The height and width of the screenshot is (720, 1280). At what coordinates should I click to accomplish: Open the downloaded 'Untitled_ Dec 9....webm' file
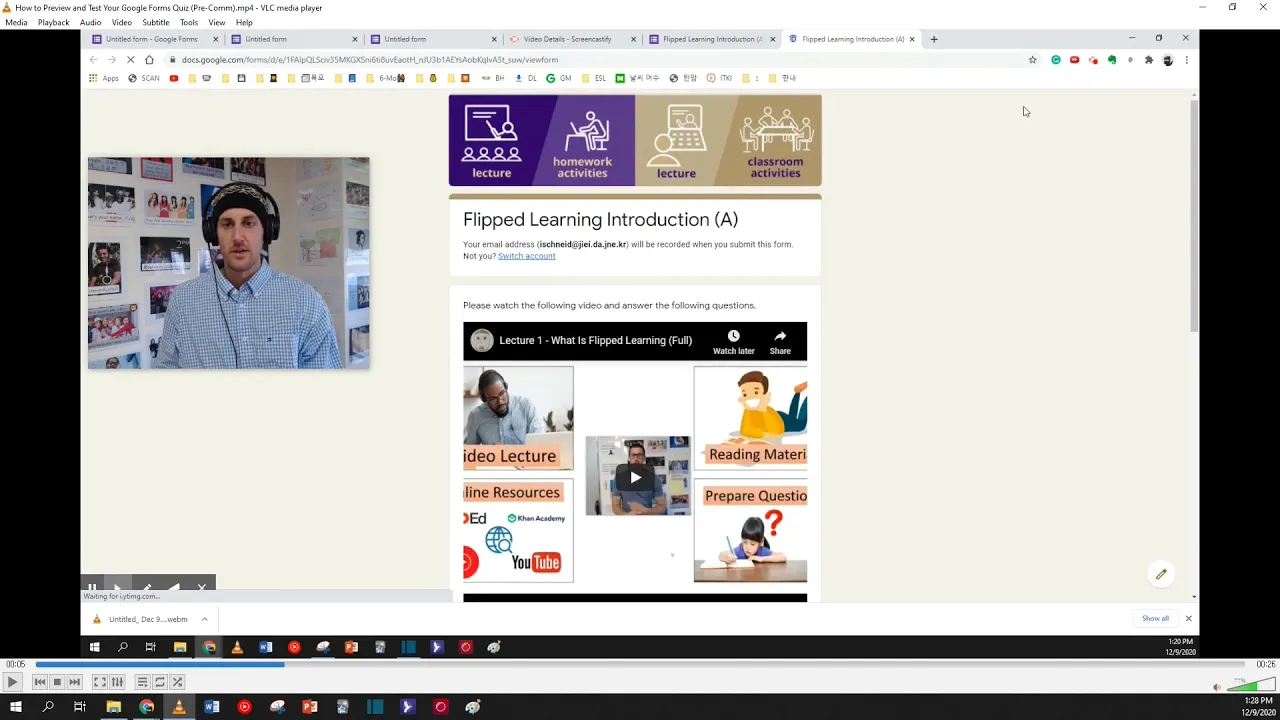point(148,619)
